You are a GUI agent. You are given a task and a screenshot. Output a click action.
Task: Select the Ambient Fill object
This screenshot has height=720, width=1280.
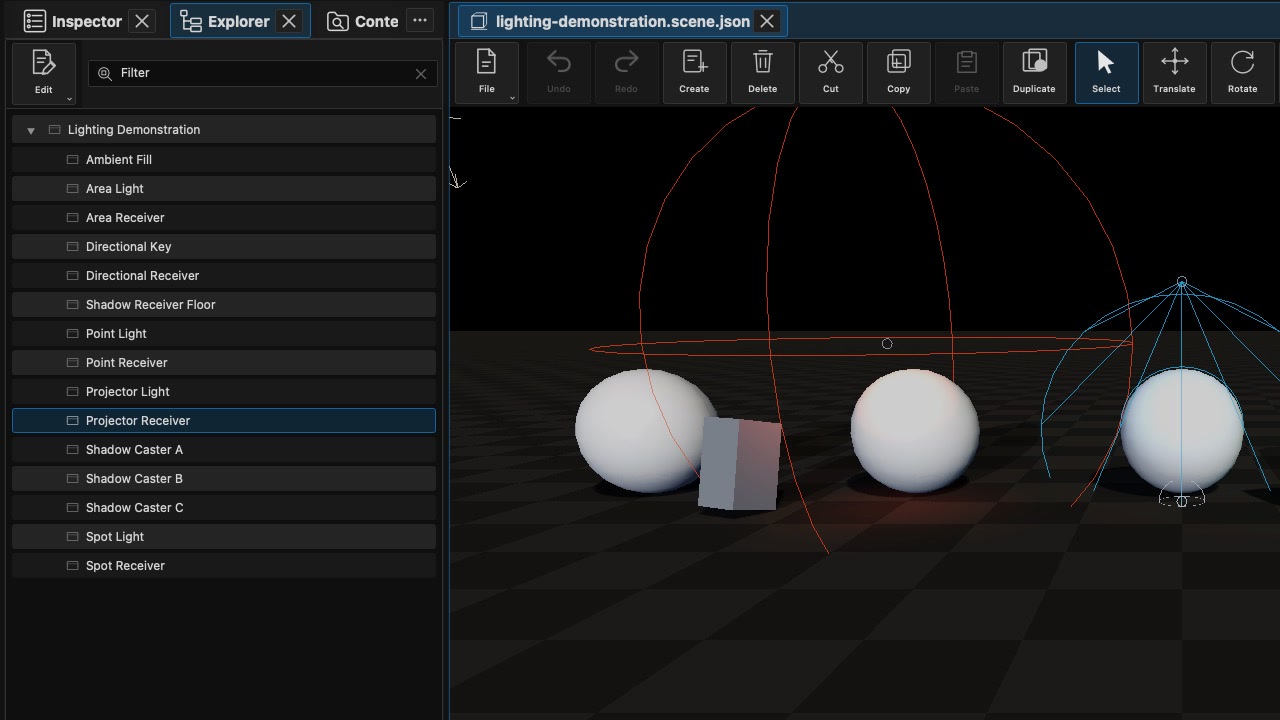[x=224, y=160]
